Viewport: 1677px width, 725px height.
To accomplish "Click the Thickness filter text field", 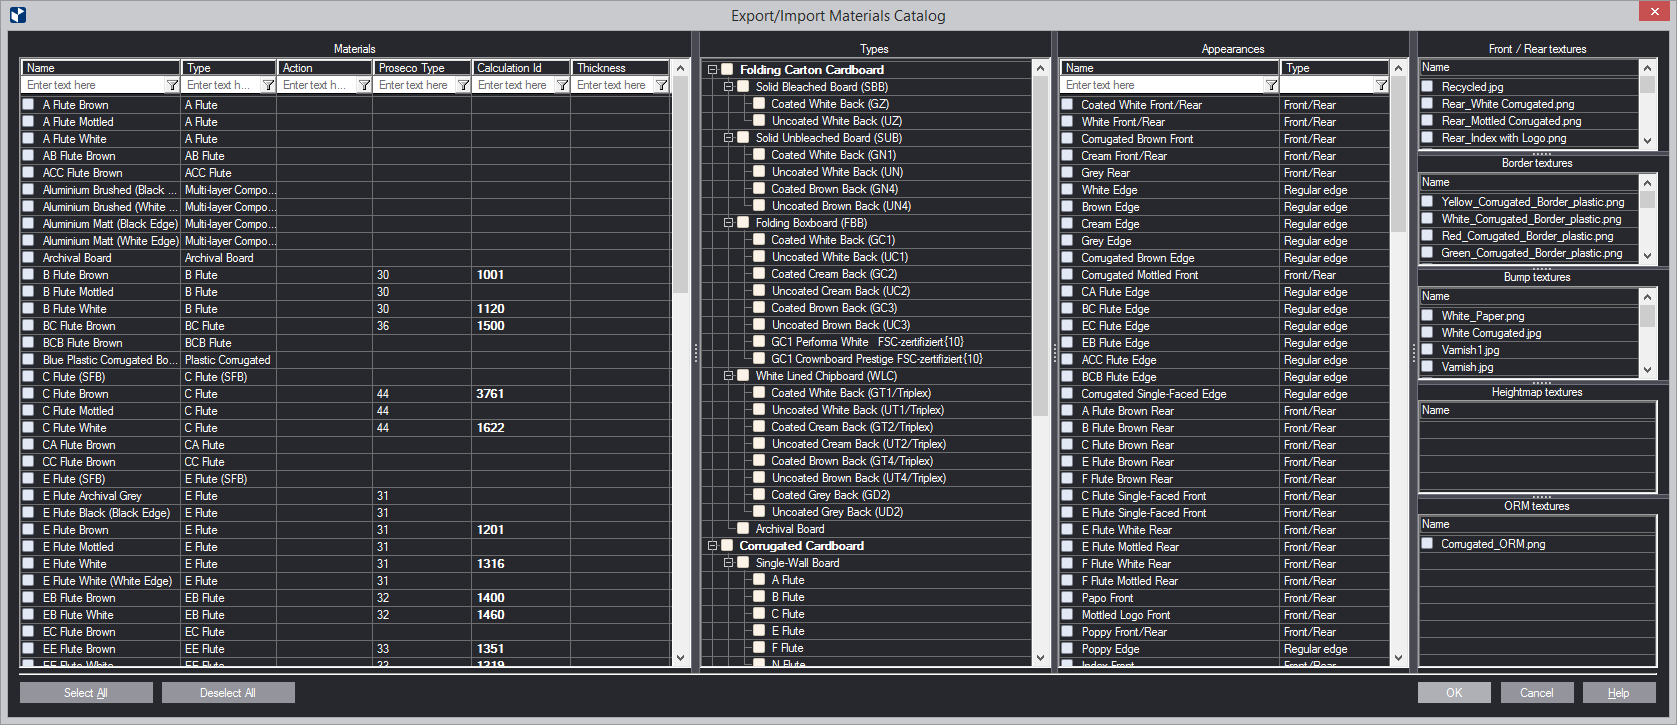I will click(x=613, y=85).
